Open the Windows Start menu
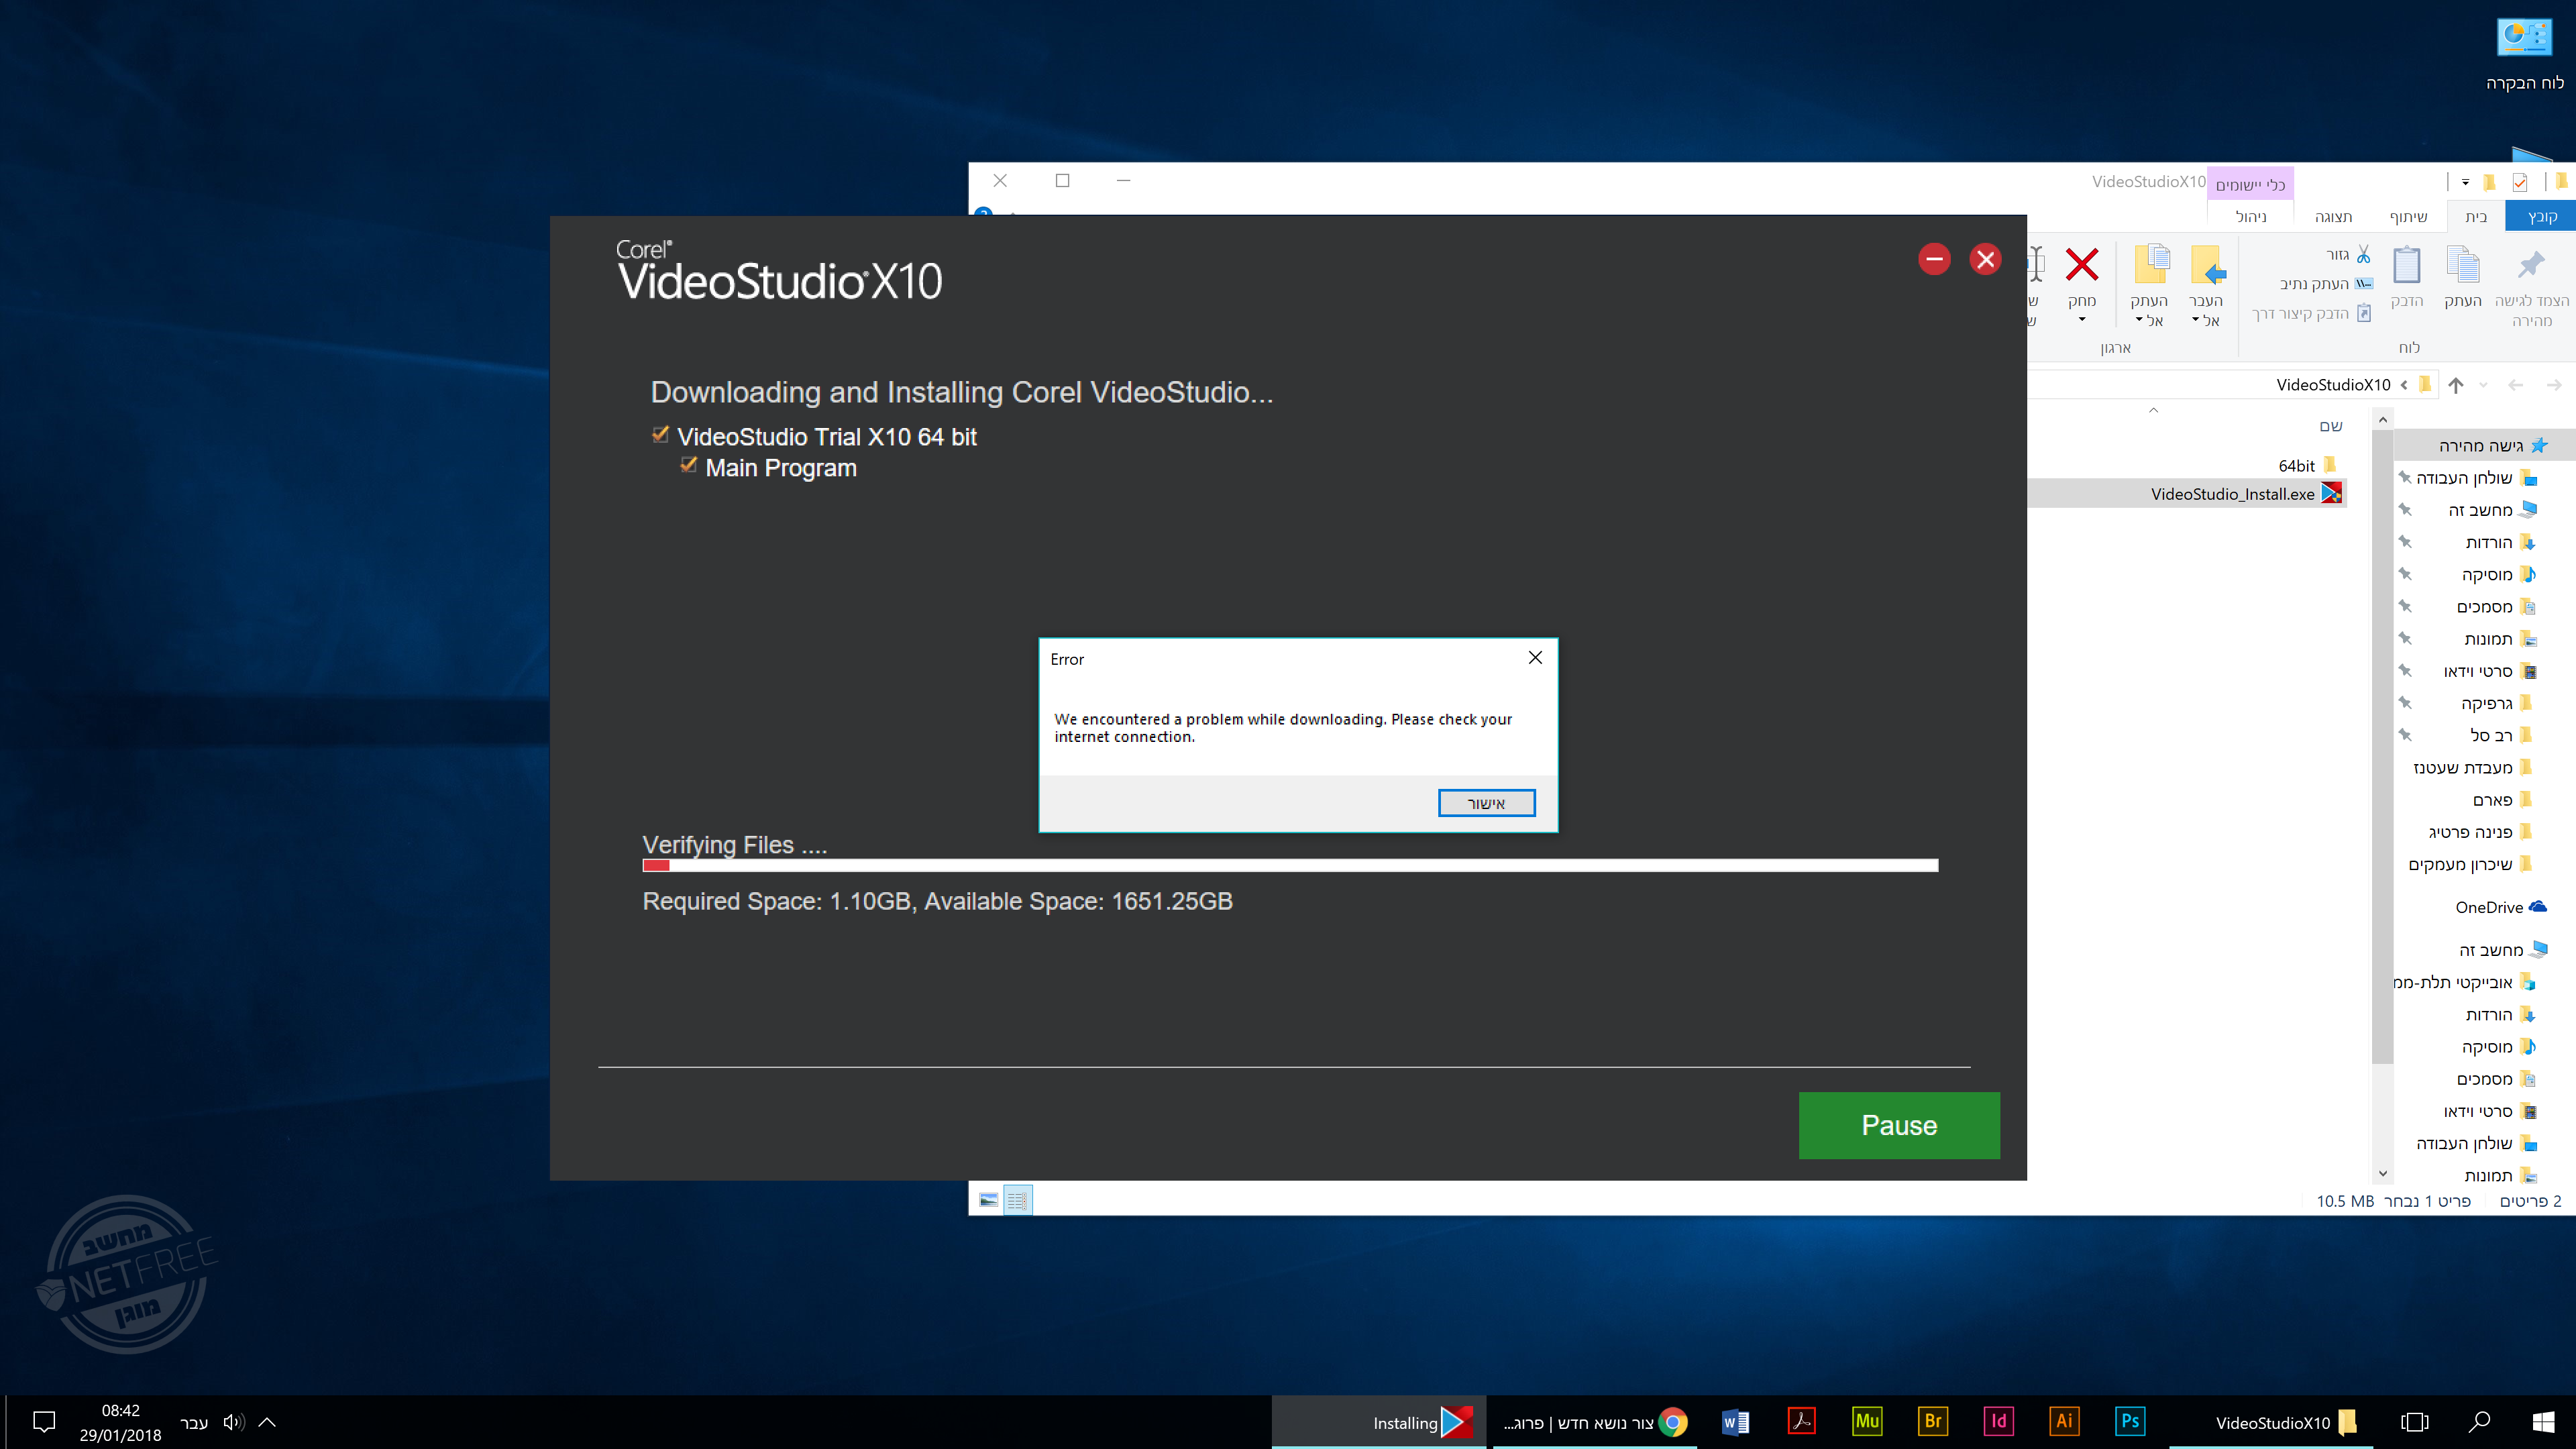Screen dimensions: 2576x1449 [2543, 1422]
